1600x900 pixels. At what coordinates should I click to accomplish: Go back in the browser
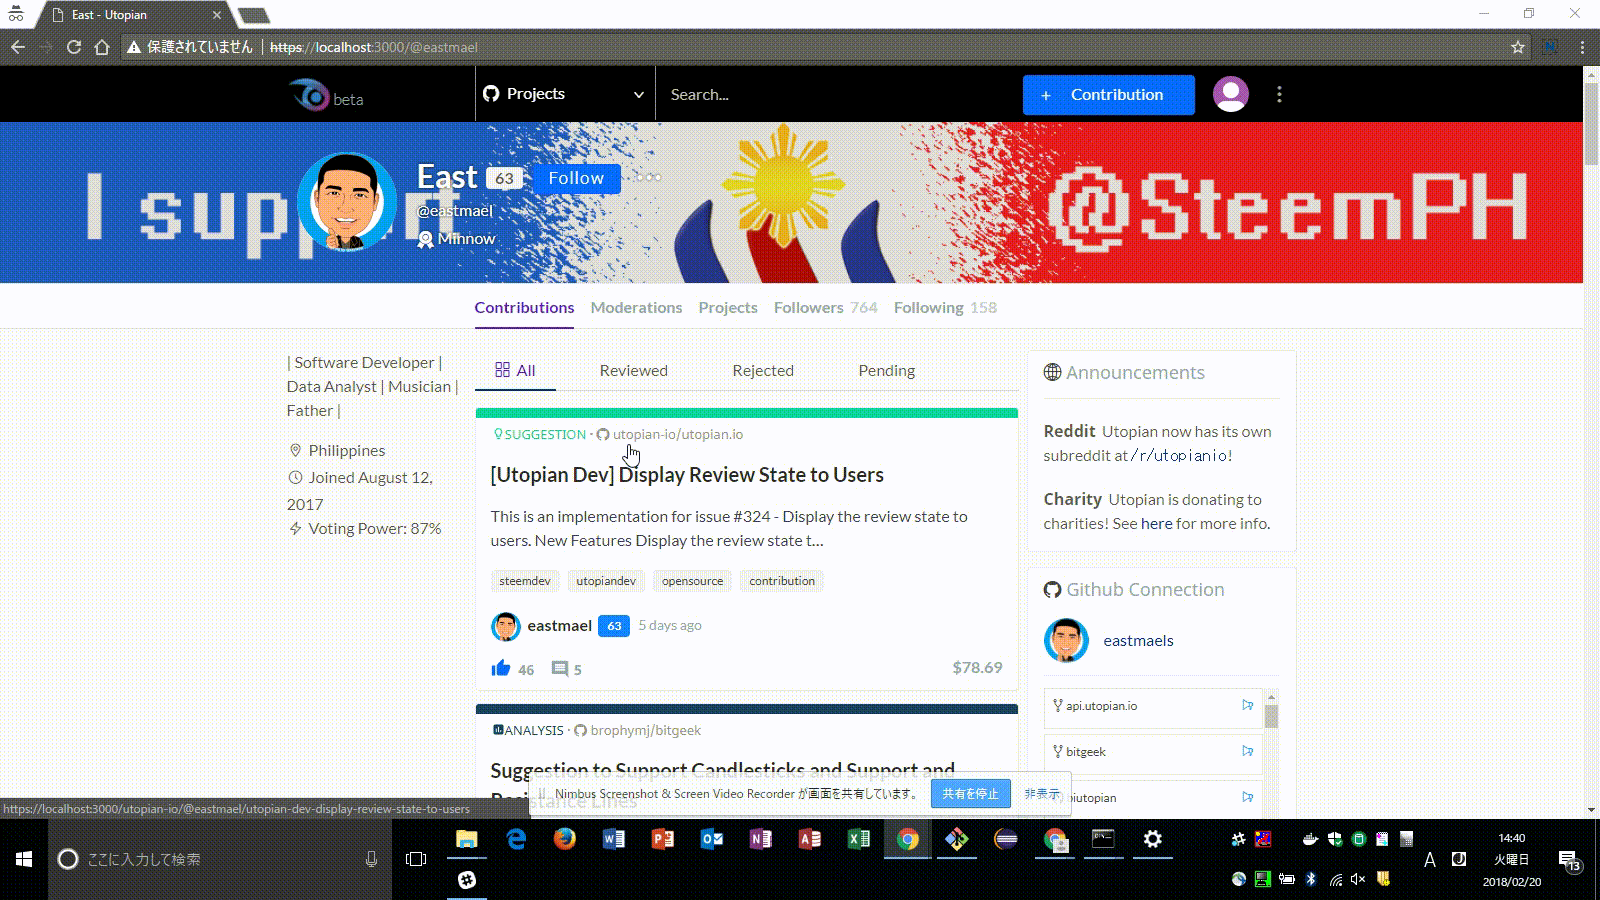point(18,47)
